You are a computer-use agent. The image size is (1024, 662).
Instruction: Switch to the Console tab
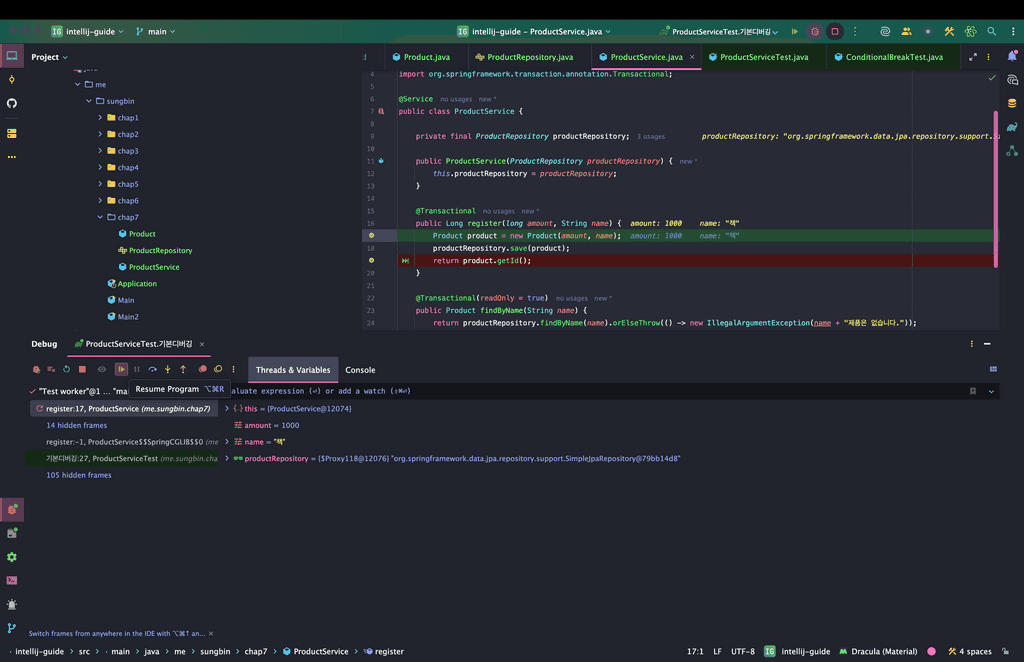[x=360, y=370]
